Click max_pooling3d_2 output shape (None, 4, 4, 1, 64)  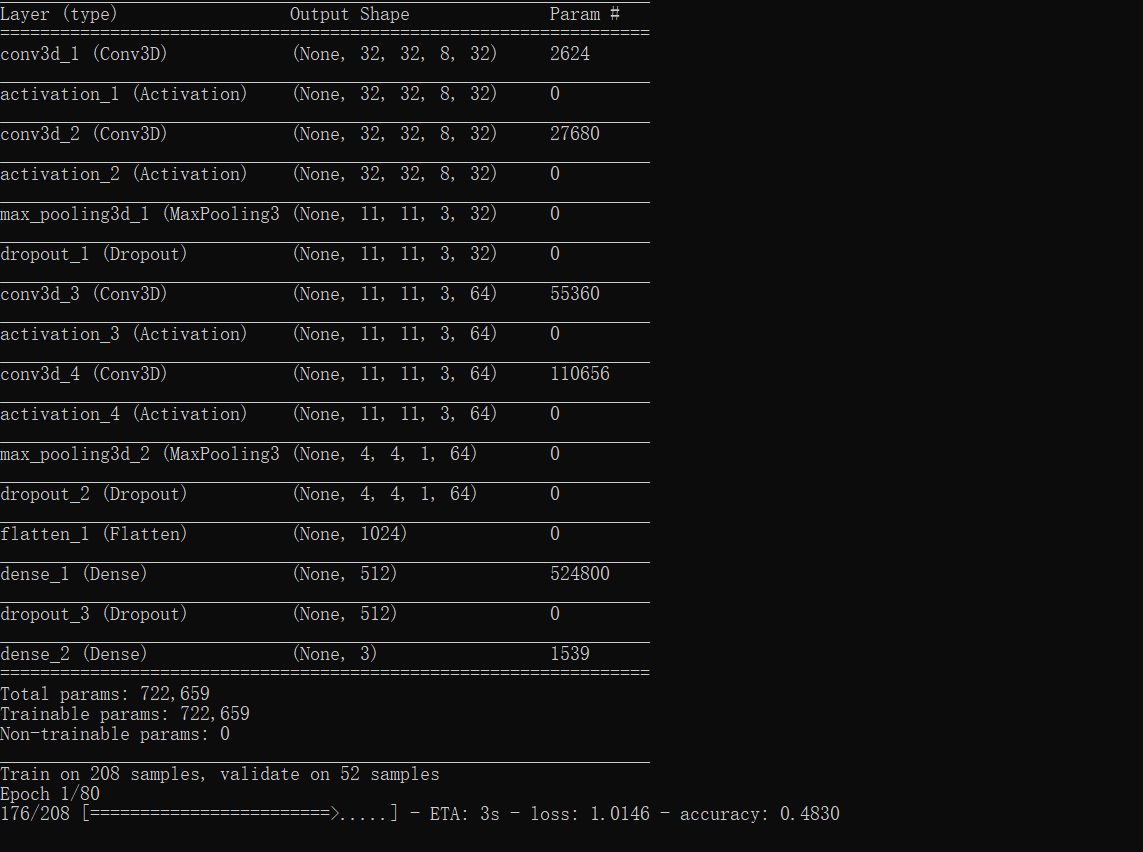[x=385, y=455]
